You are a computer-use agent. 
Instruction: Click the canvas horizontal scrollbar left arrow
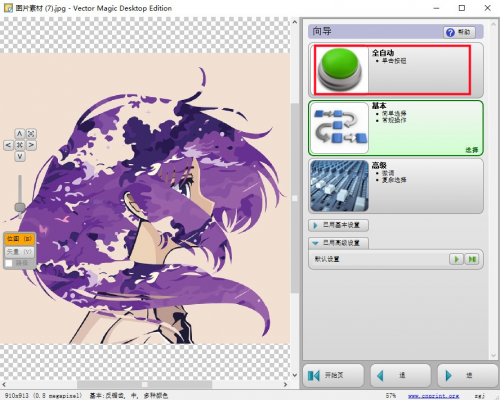(x=4, y=384)
